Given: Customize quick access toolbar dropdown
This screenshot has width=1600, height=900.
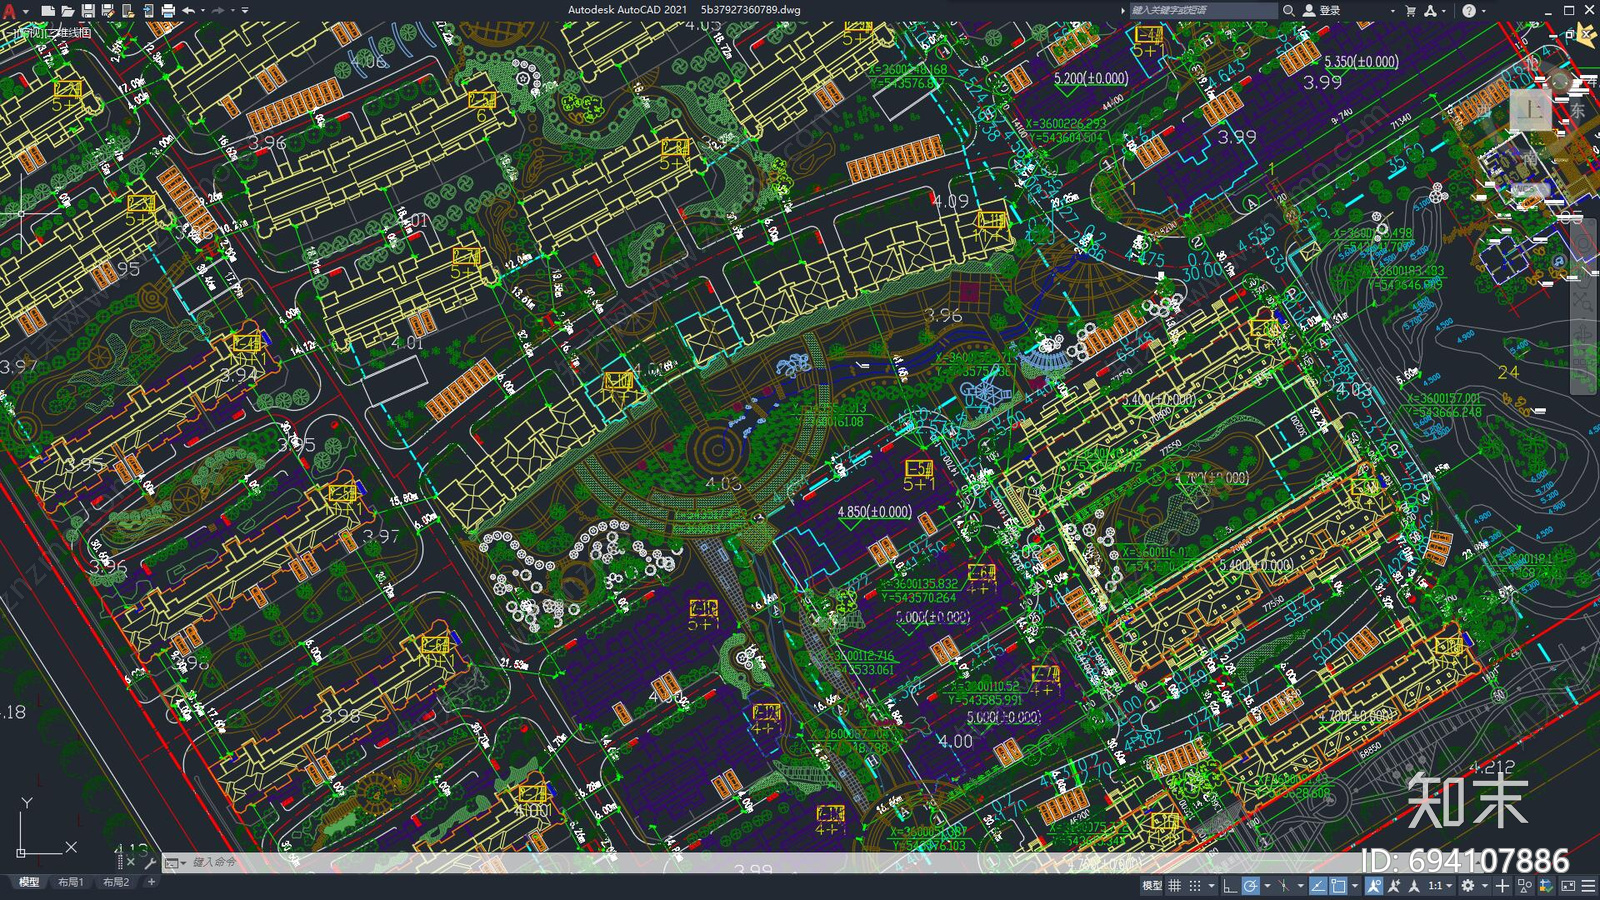Looking at the screenshot, I should point(245,11).
